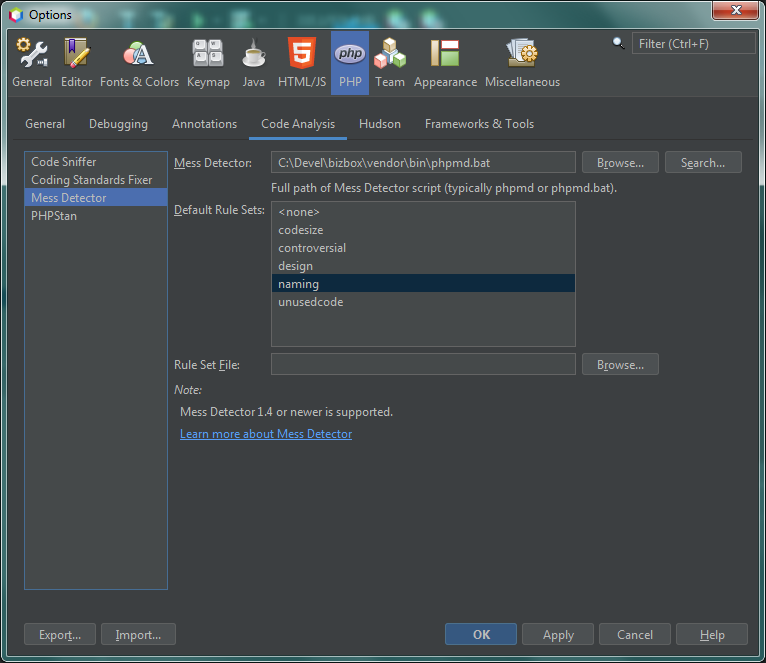This screenshot has width=766, height=663.
Task: Open Learn more about Mess Detector link
Action: click(266, 434)
